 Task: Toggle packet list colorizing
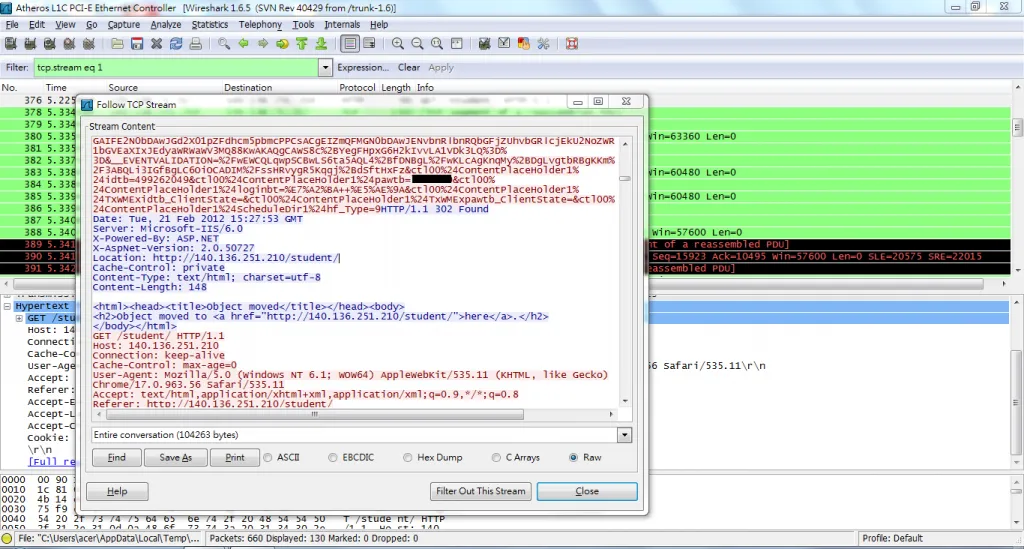(350, 44)
